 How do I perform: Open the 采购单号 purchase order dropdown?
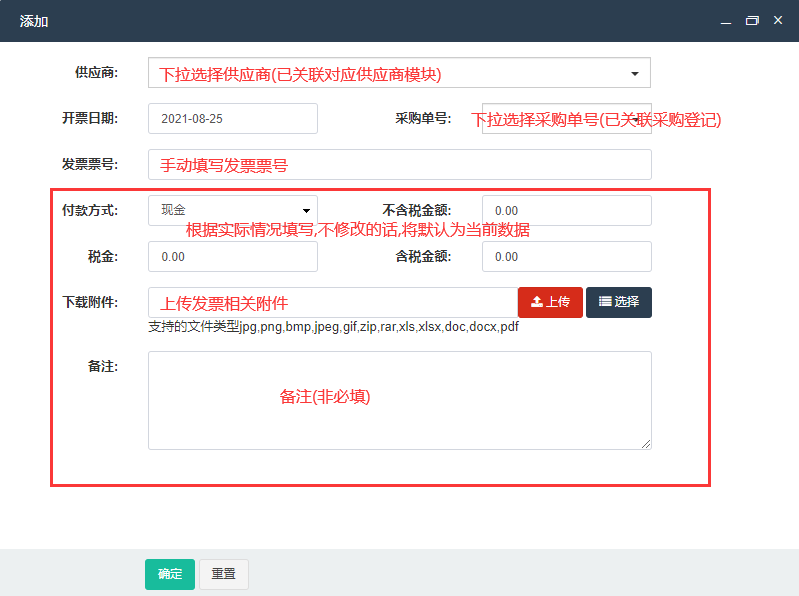click(567, 119)
